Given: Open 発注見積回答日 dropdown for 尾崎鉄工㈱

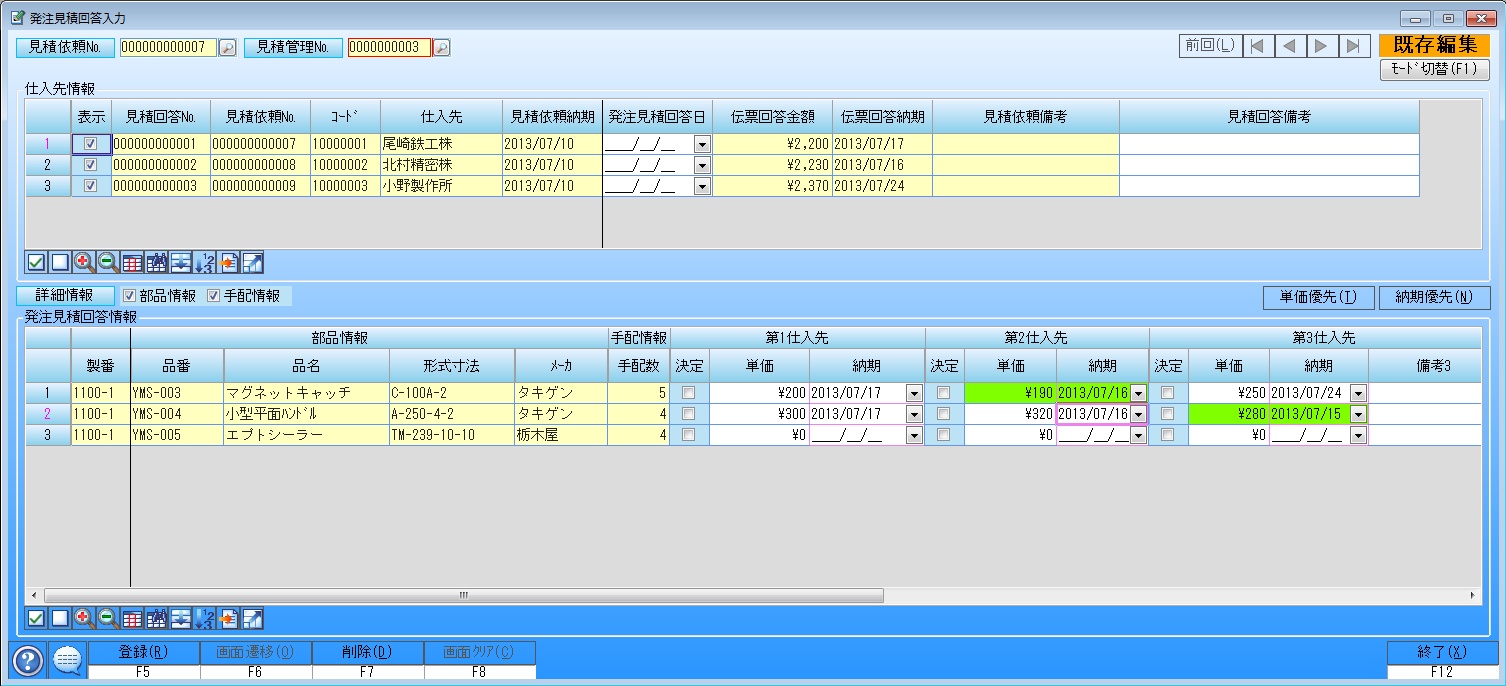Looking at the screenshot, I should 701,144.
